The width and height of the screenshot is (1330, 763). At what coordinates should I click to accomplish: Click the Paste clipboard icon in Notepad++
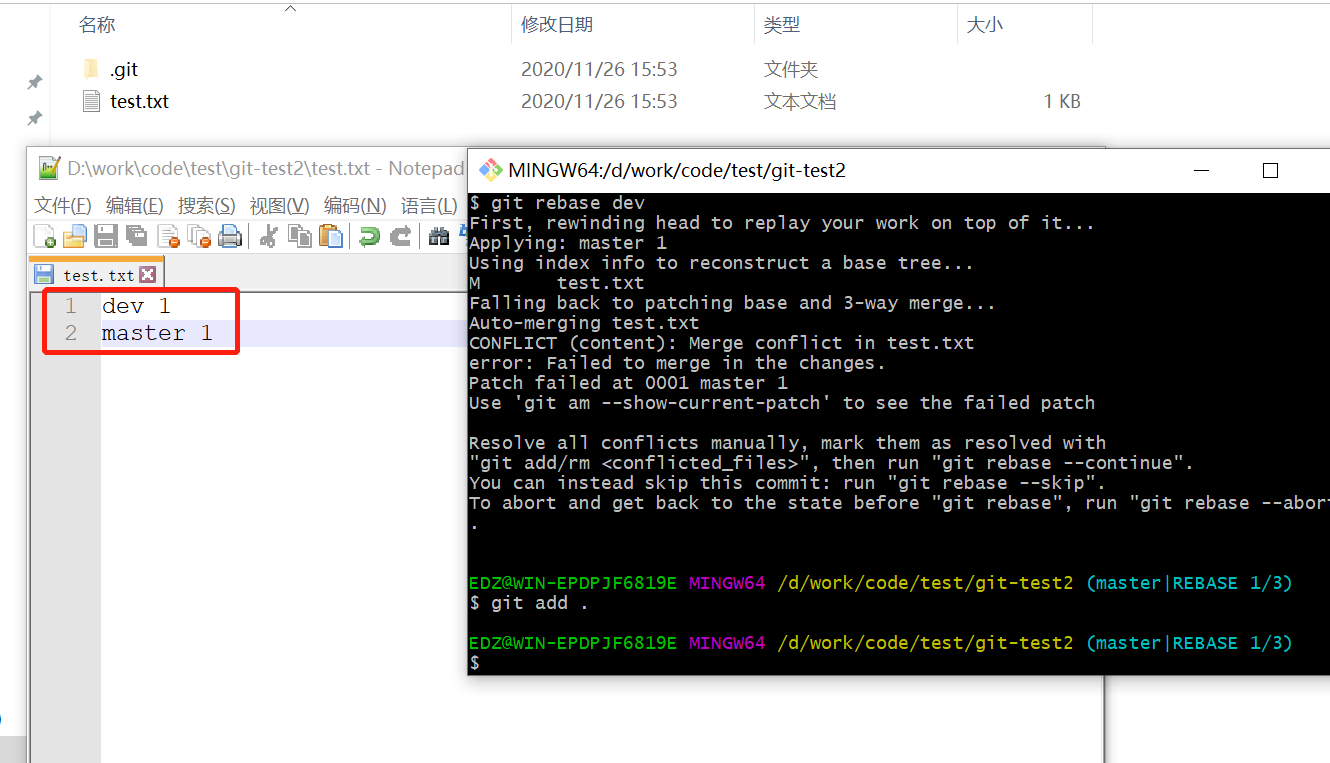click(331, 236)
